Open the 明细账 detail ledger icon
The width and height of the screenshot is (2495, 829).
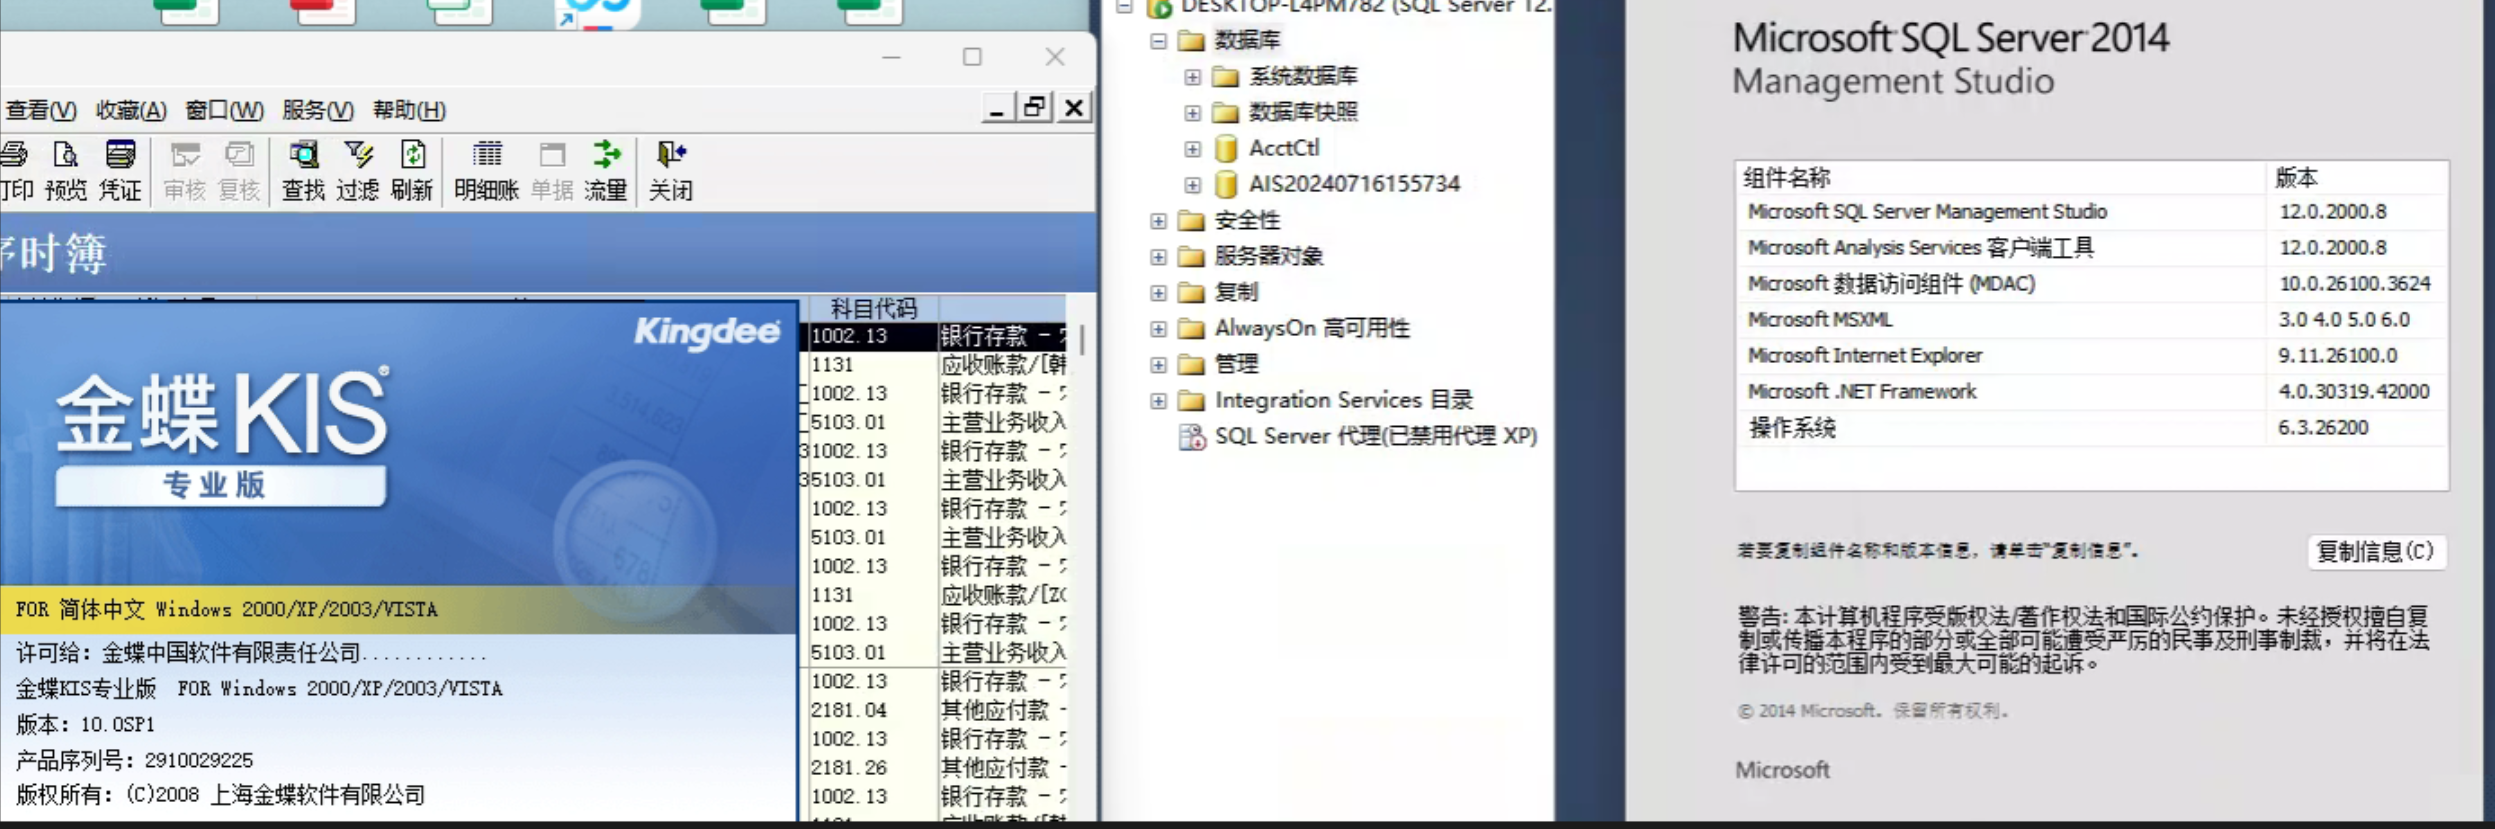click(487, 170)
